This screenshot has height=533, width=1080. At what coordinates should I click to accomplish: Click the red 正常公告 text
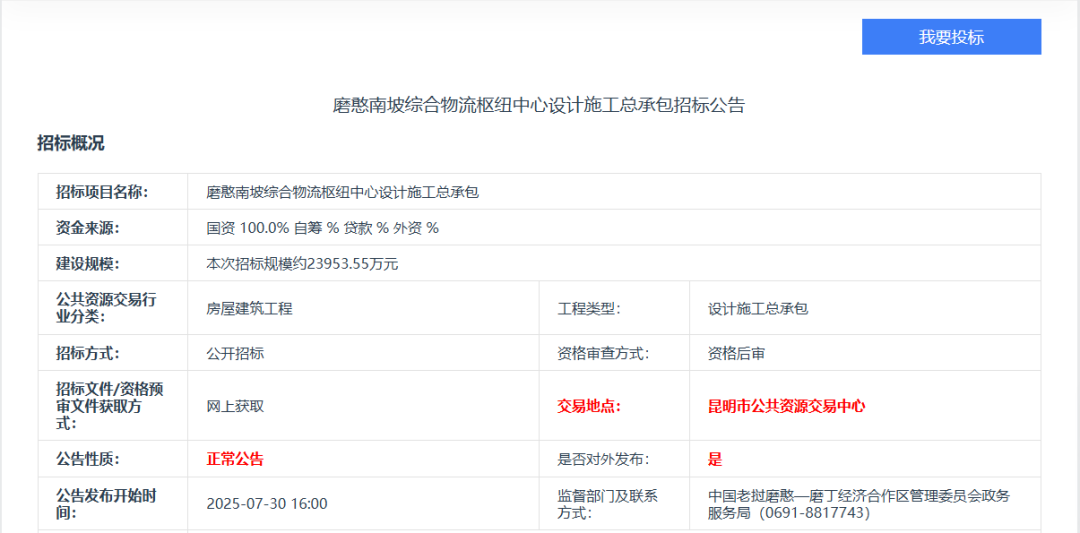[235, 460]
